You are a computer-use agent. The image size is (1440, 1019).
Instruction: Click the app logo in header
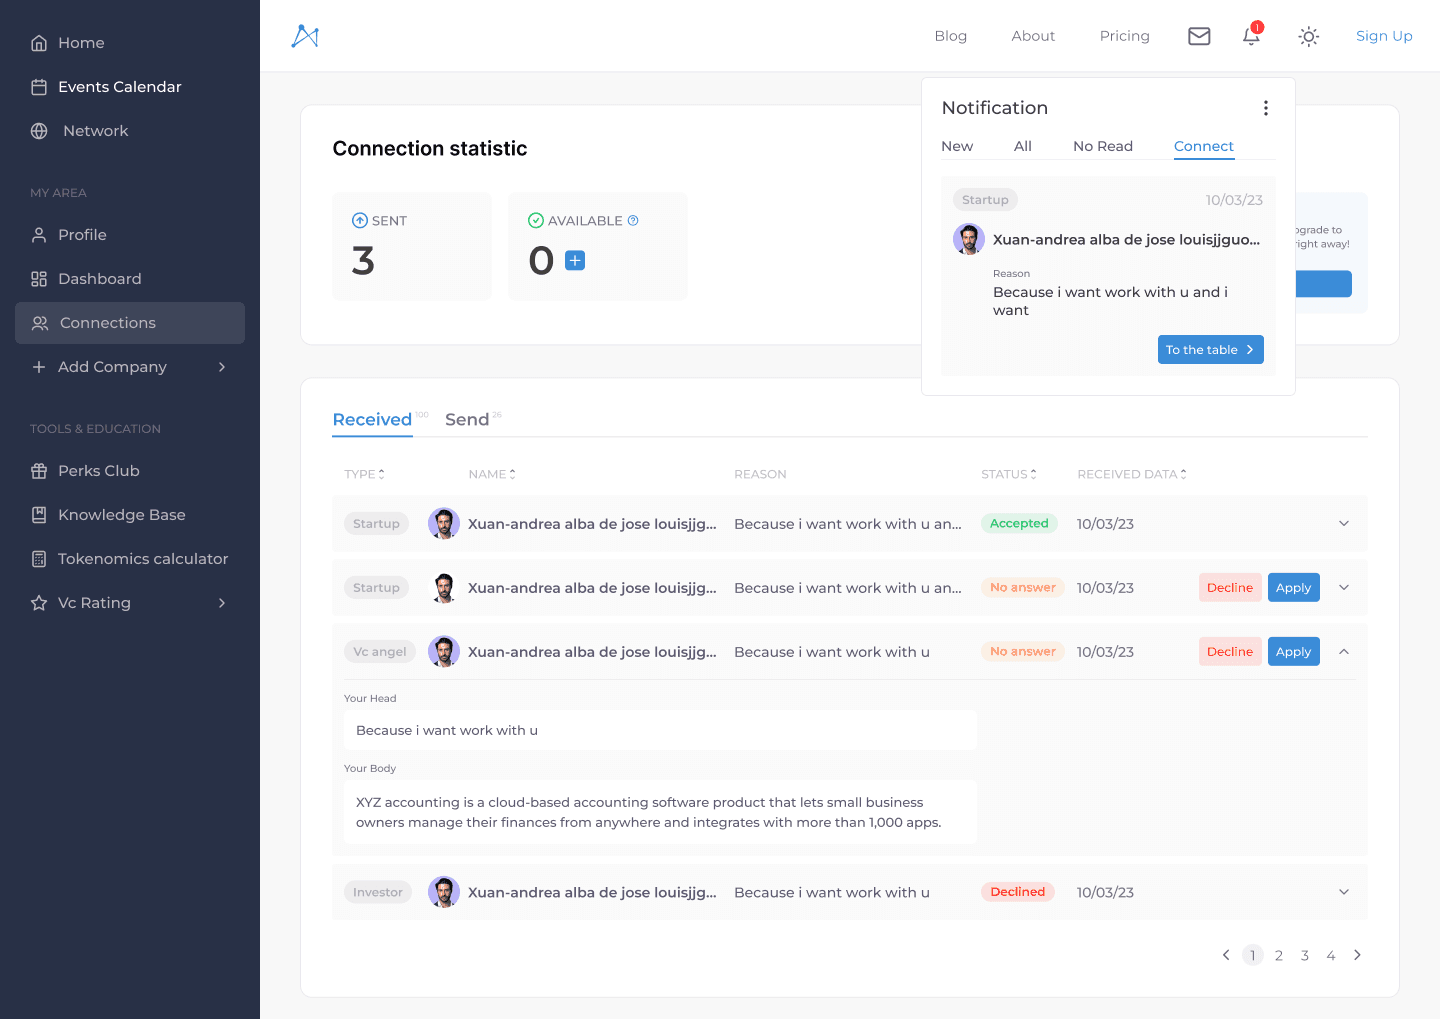[305, 36]
